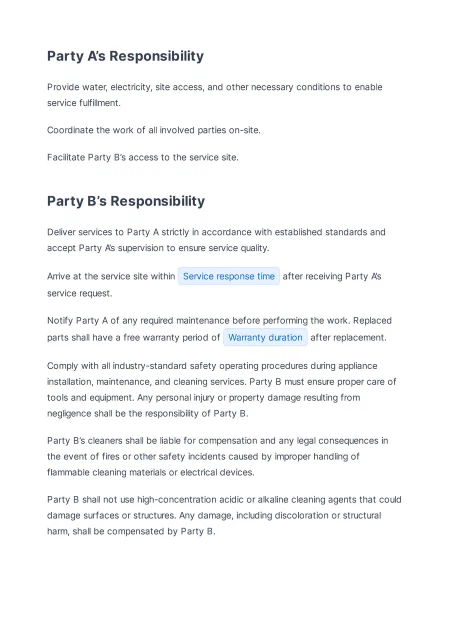
Task: Click the after replacement. text
Action: click(348, 337)
